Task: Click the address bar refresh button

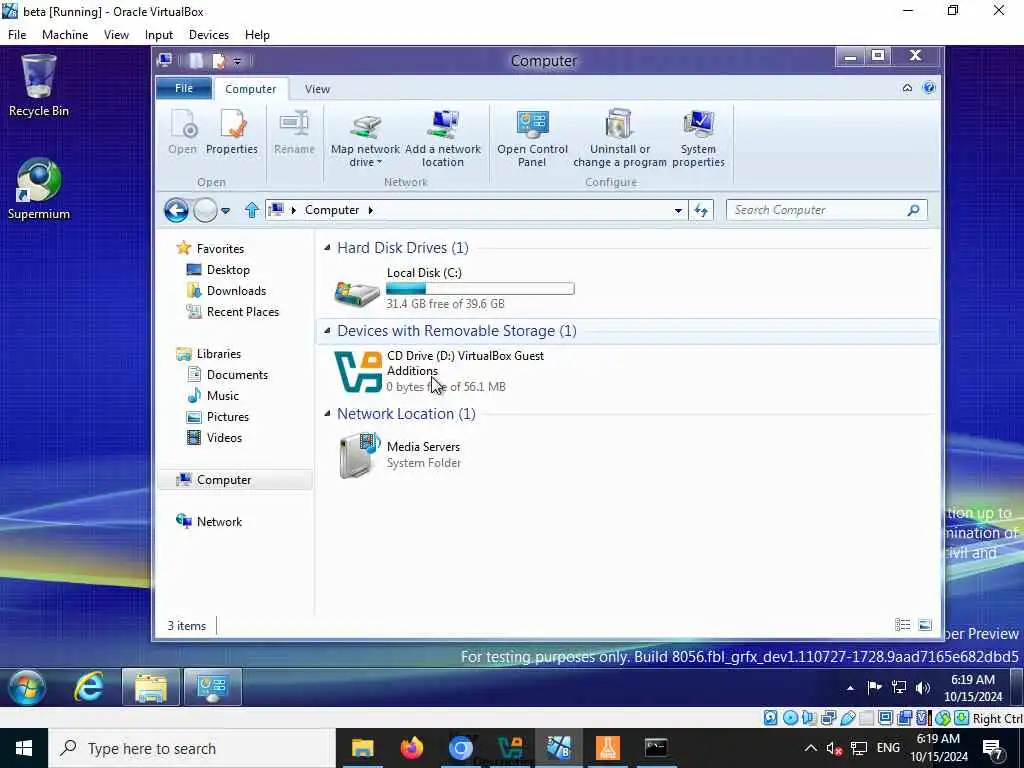Action: click(701, 210)
